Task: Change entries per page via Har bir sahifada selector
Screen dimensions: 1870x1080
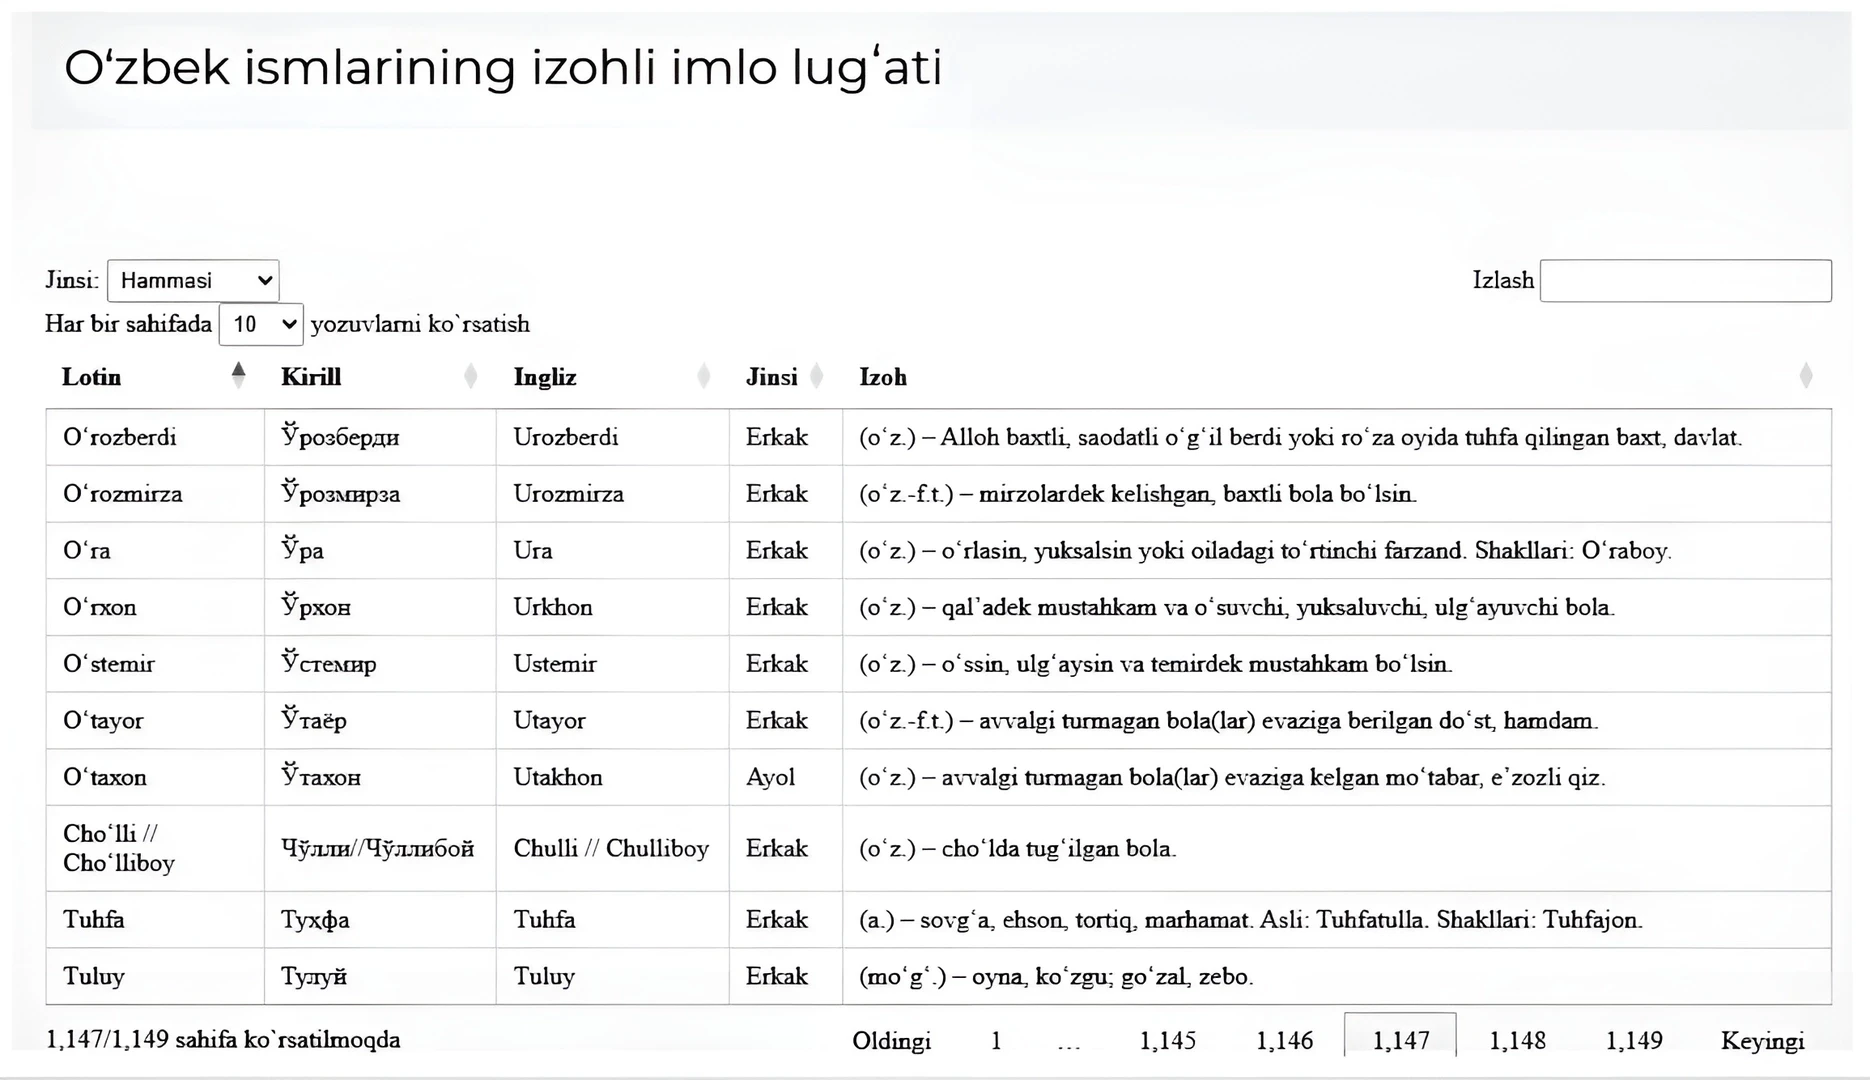Action: point(261,324)
